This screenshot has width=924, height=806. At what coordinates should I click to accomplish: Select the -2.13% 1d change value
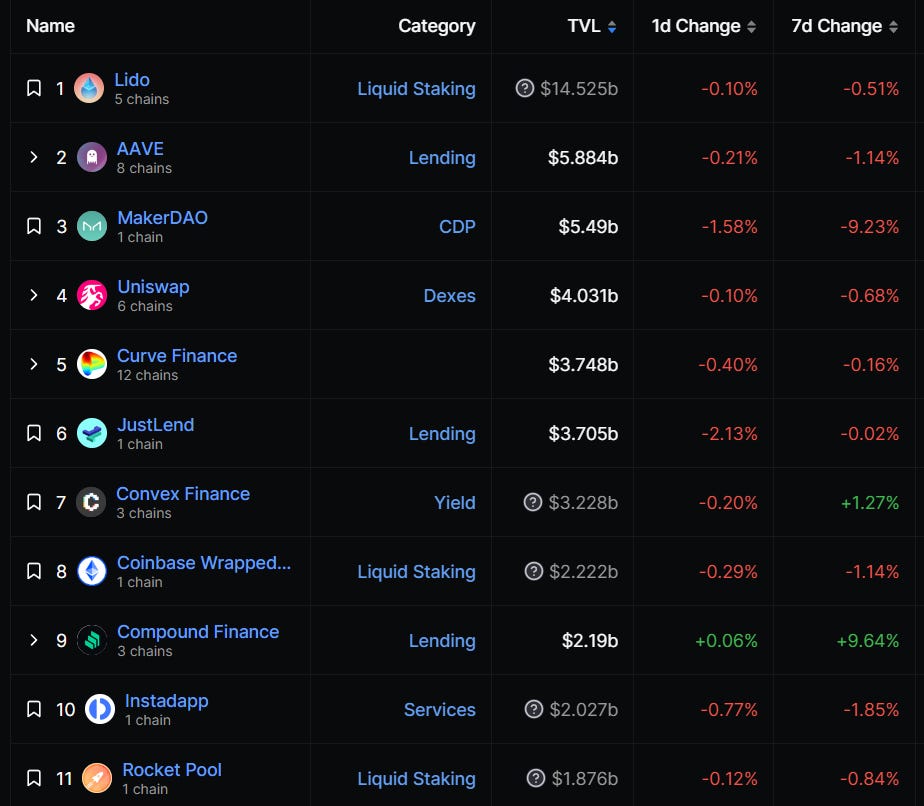(x=730, y=433)
